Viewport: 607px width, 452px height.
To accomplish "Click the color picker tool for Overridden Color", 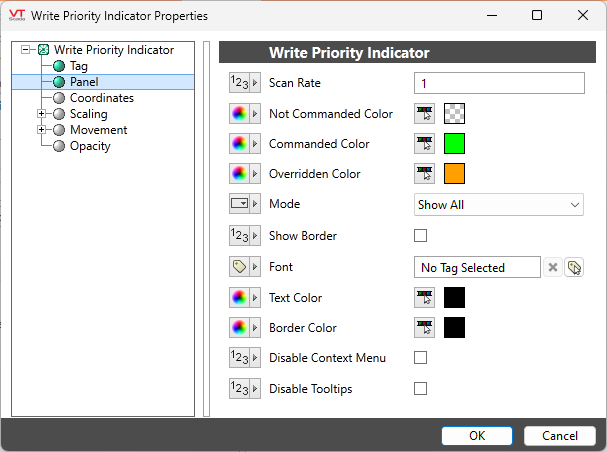I will coord(425,174).
